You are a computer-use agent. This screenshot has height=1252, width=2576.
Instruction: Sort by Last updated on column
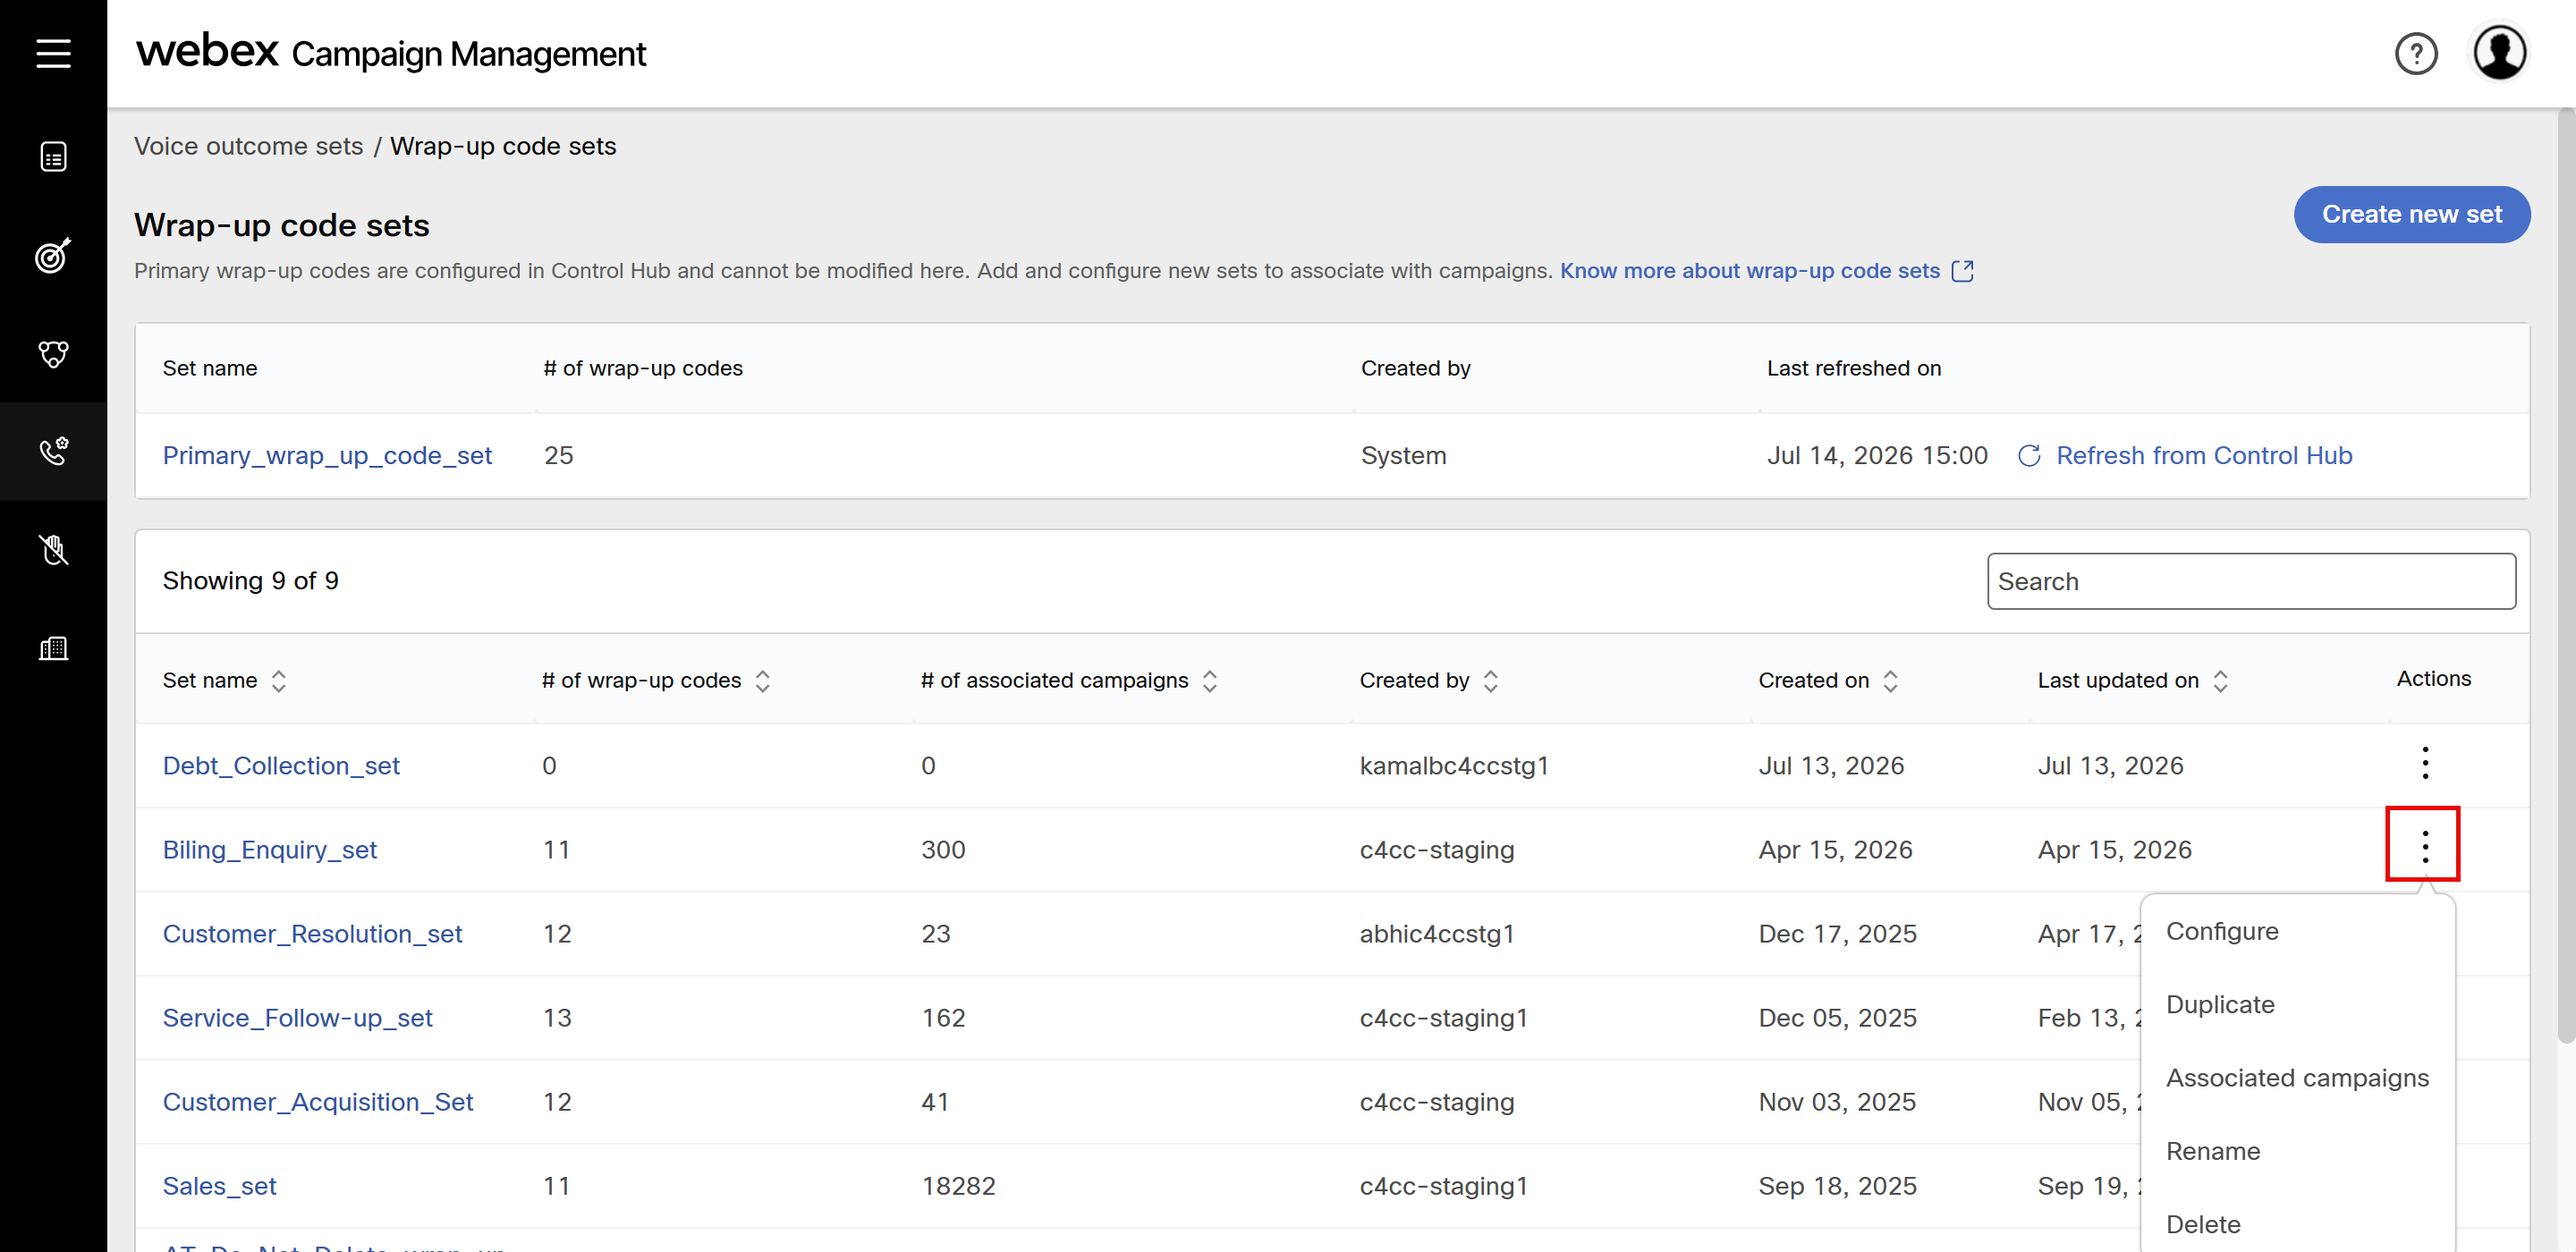click(2219, 681)
